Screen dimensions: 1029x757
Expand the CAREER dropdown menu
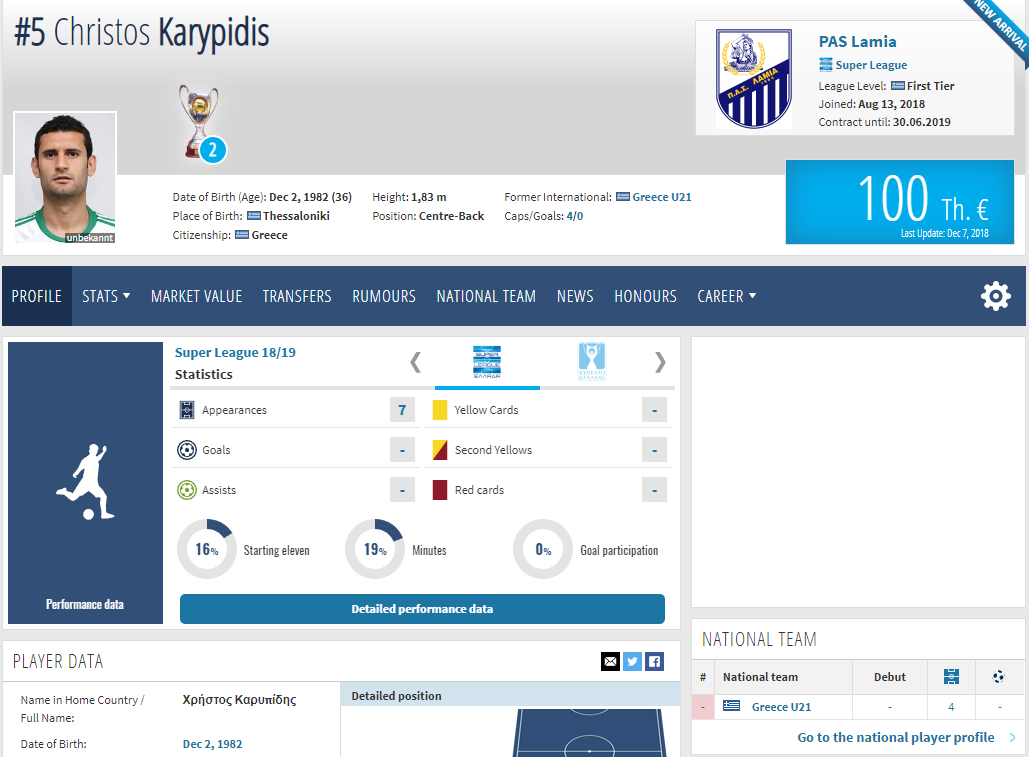[726, 296]
